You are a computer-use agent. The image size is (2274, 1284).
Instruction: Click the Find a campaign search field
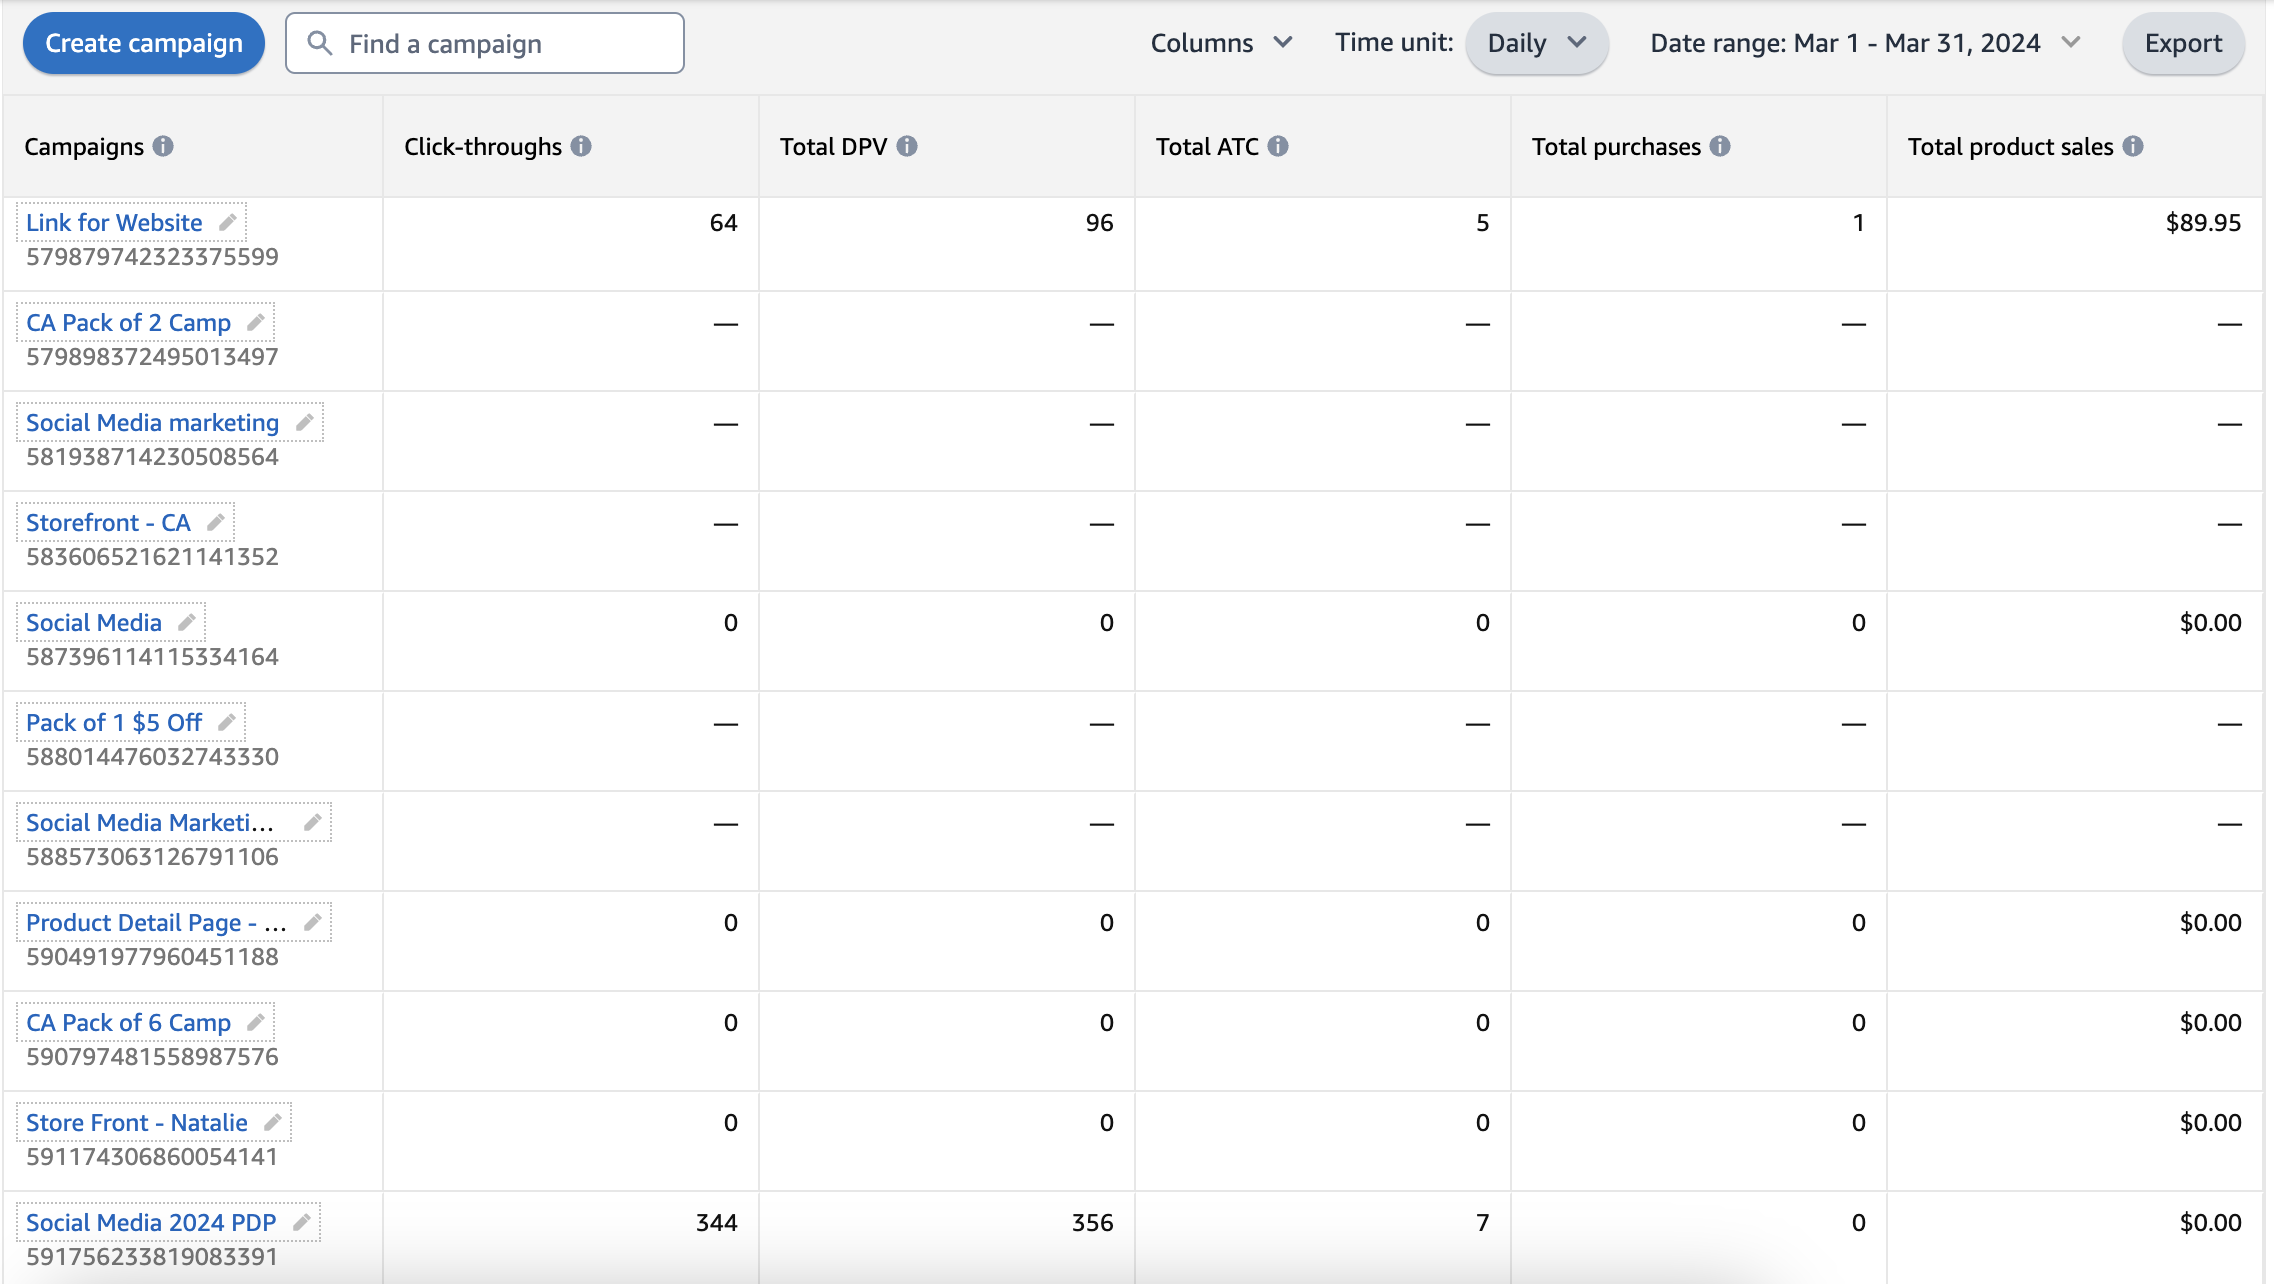pyautogui.click(x=485, y=43)
